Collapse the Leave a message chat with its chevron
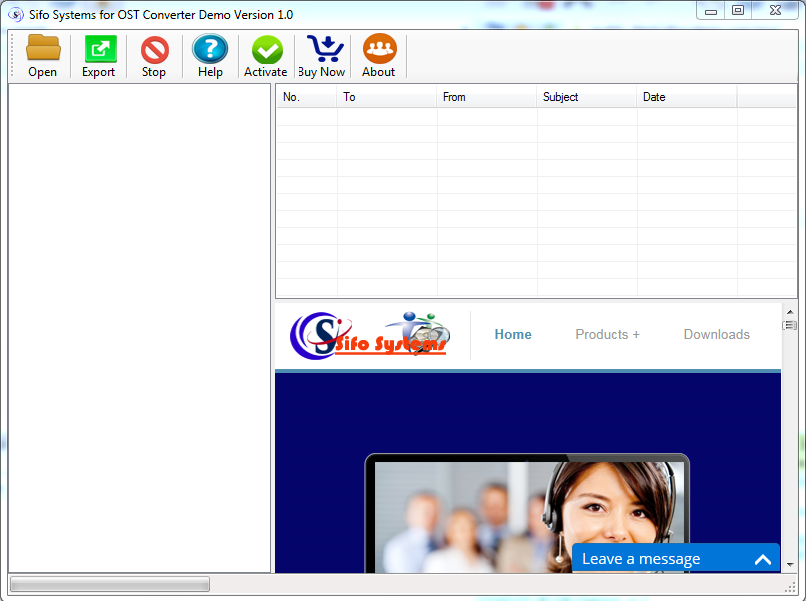Screen dimensions: 806x601 [763, 558]
